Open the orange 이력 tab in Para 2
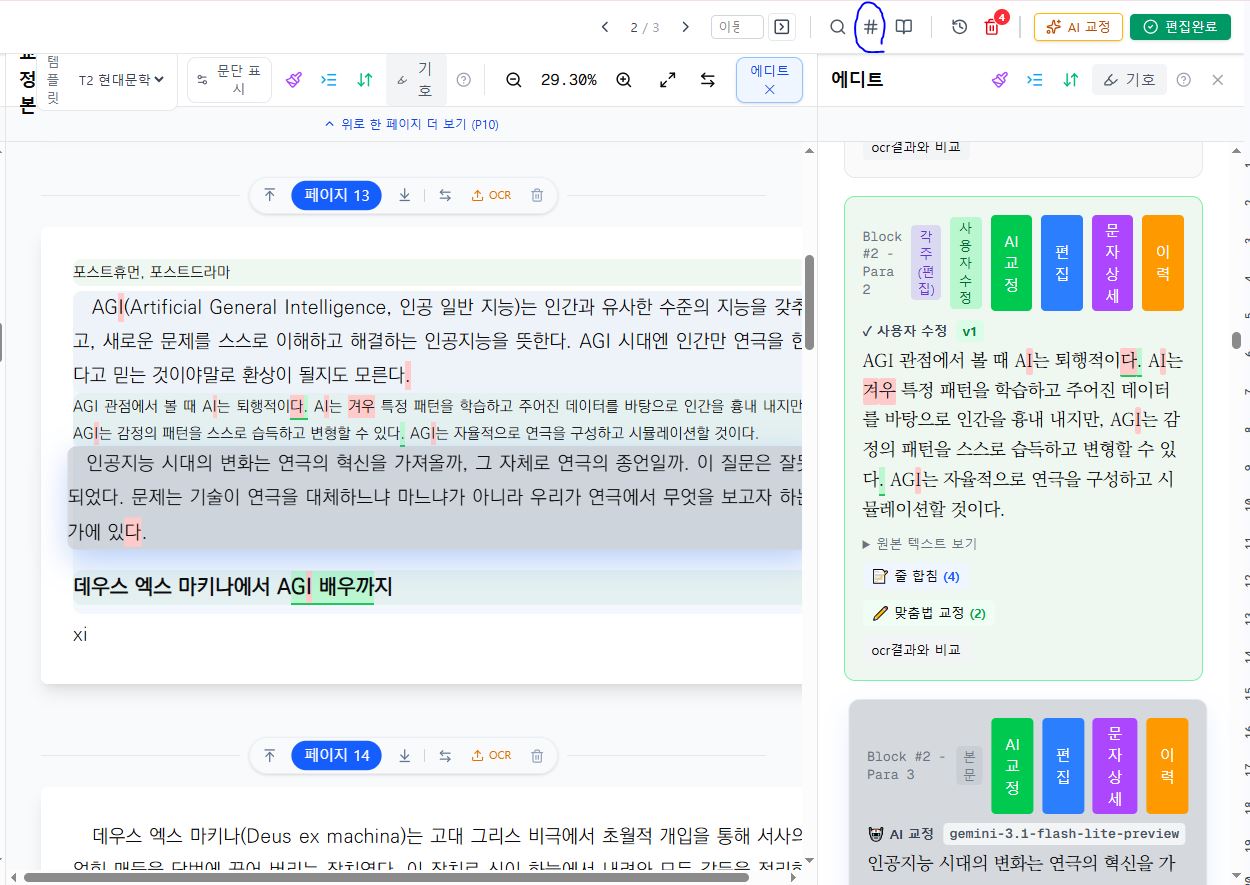The width and height of the screenshot is (1250, 885). tap(1162, 263)
